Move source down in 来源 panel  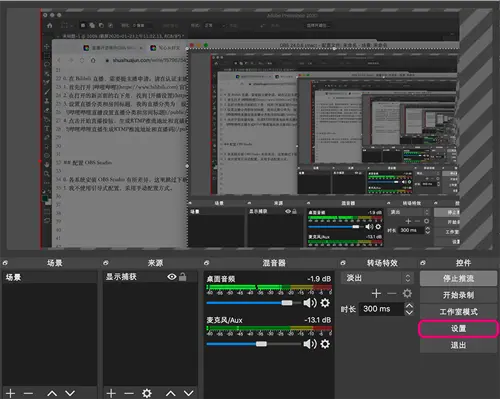point(188,393)
